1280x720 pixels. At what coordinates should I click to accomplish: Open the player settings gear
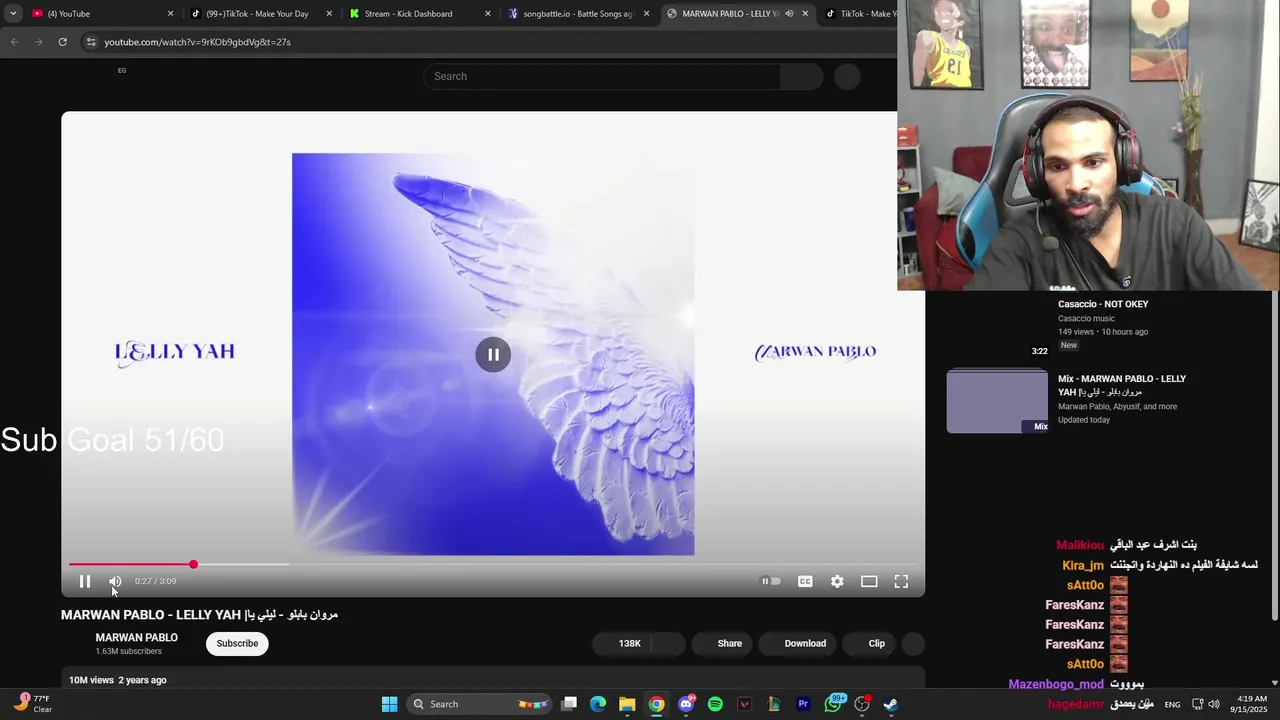coord(837,581)
